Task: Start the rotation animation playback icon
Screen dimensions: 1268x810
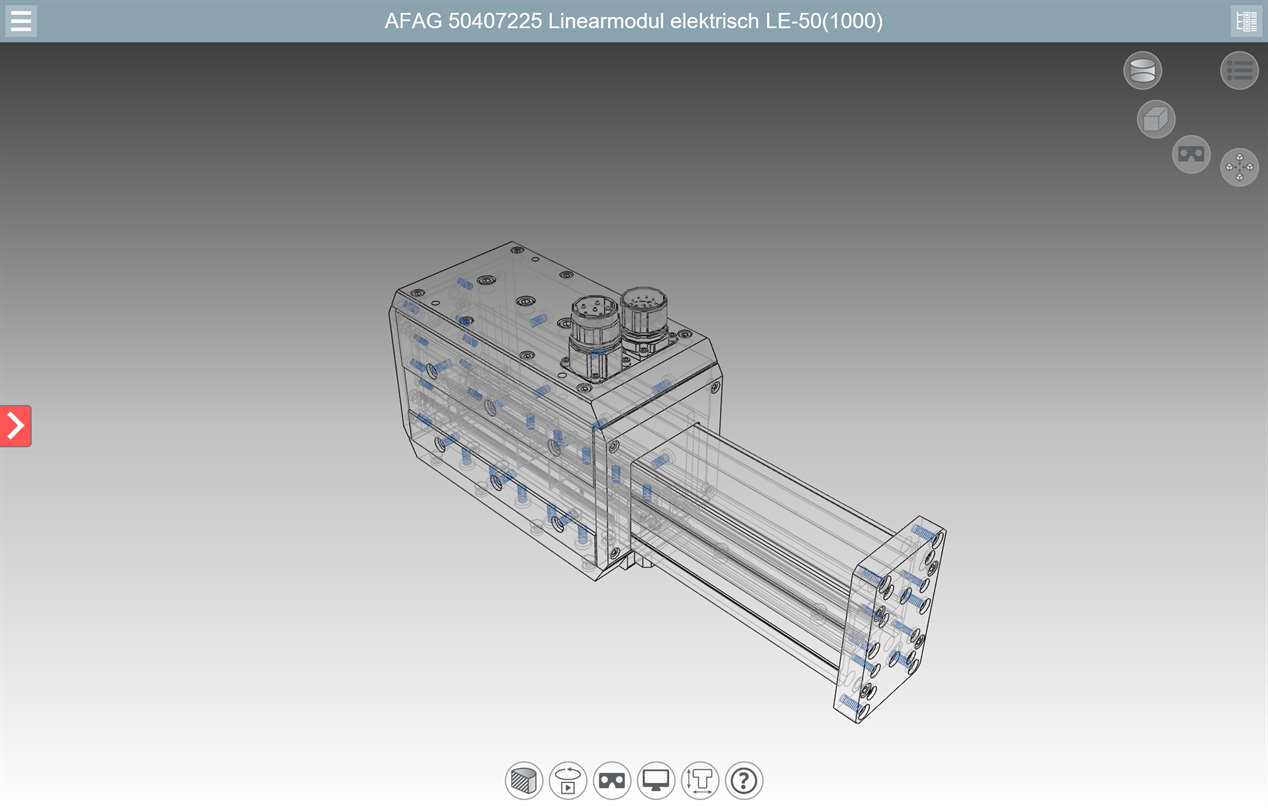Action: (568, 780)
